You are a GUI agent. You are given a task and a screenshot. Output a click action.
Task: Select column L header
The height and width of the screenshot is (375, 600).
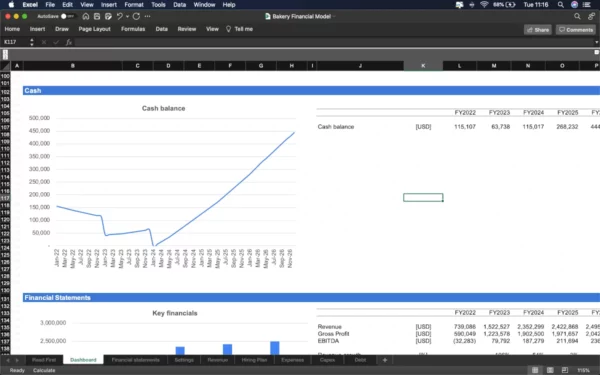point(460,66)
